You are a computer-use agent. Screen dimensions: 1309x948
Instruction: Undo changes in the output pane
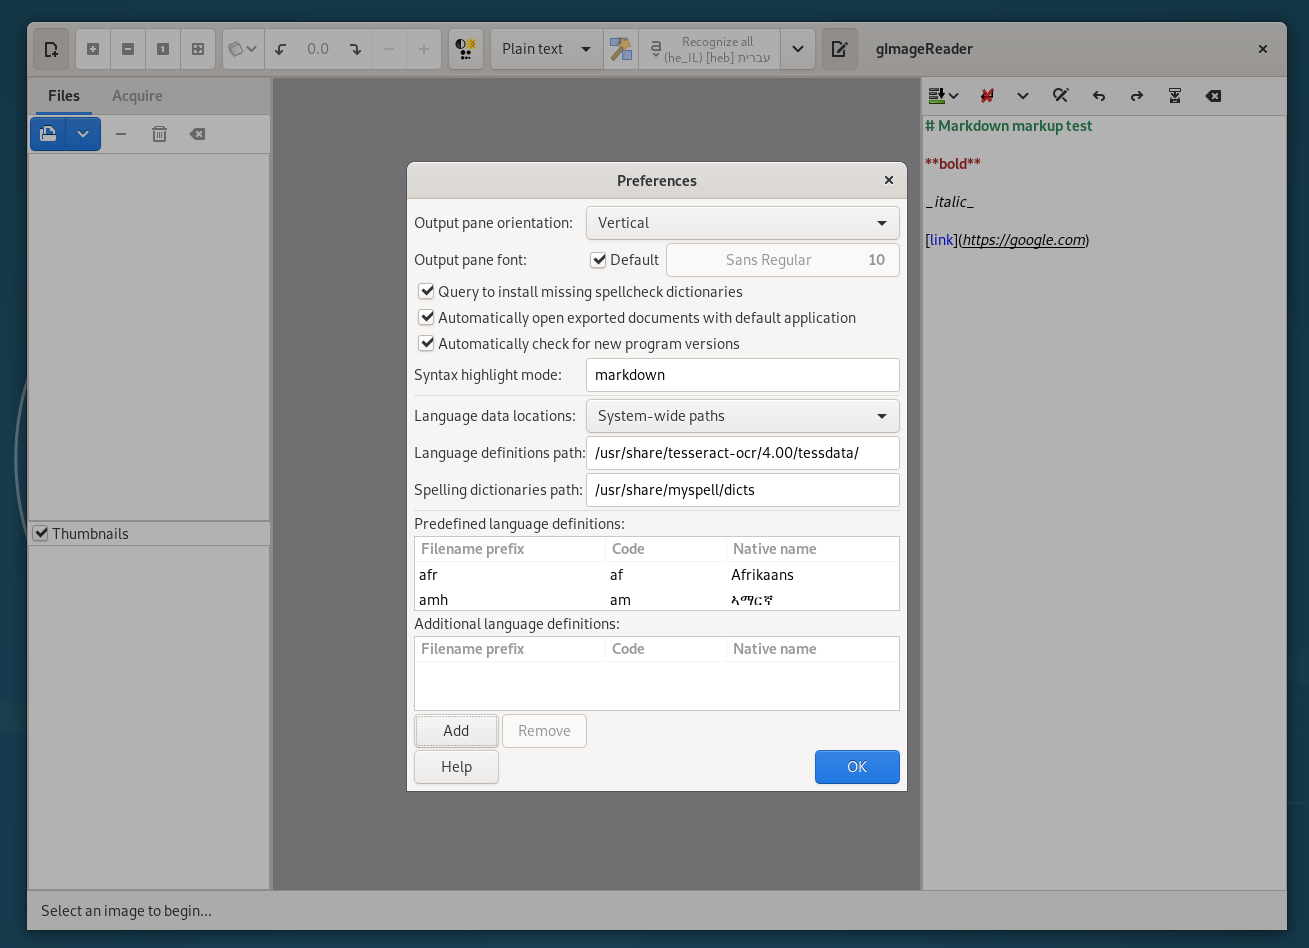(x=1098, y=96)
